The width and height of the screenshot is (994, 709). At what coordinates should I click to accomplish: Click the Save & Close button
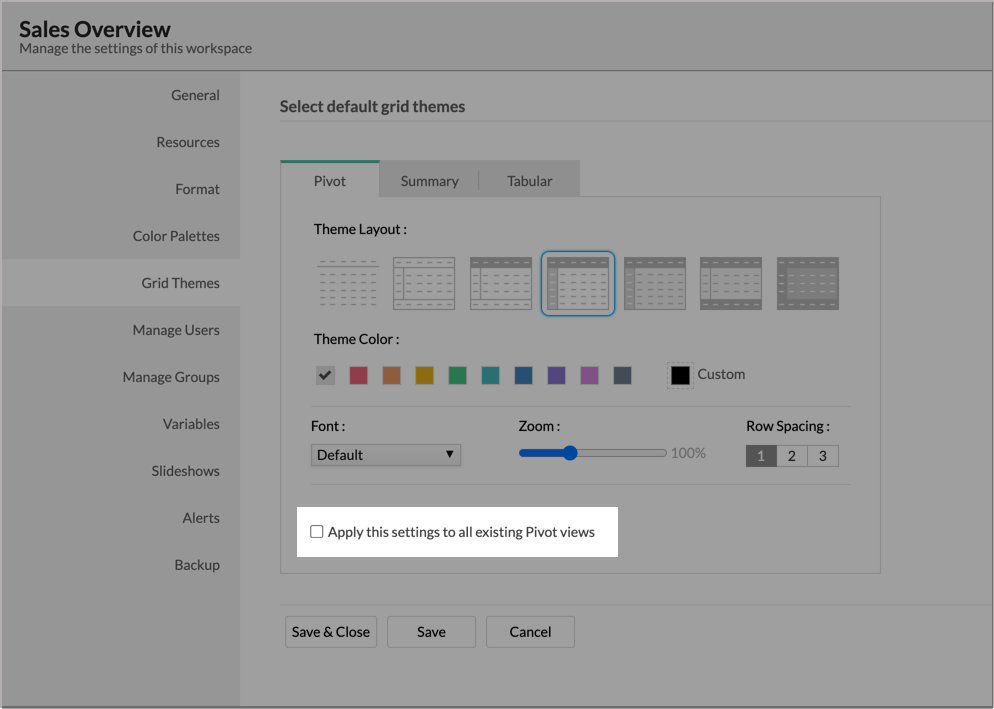click(331, 632)
